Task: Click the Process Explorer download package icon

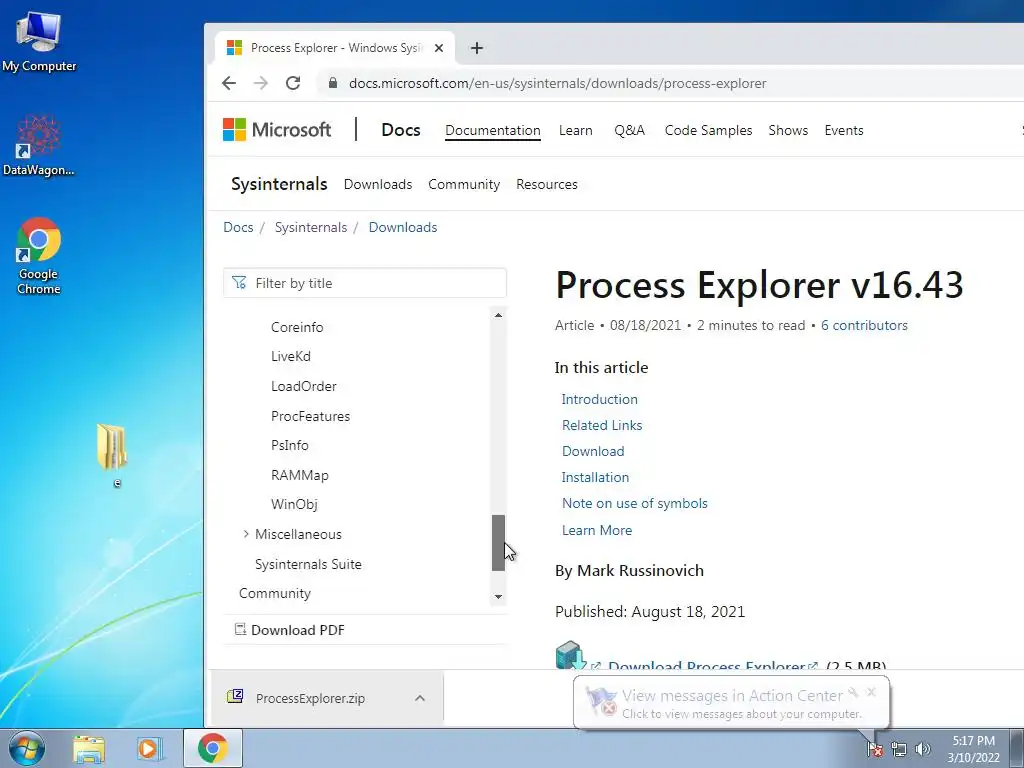Action: [571, 655]
